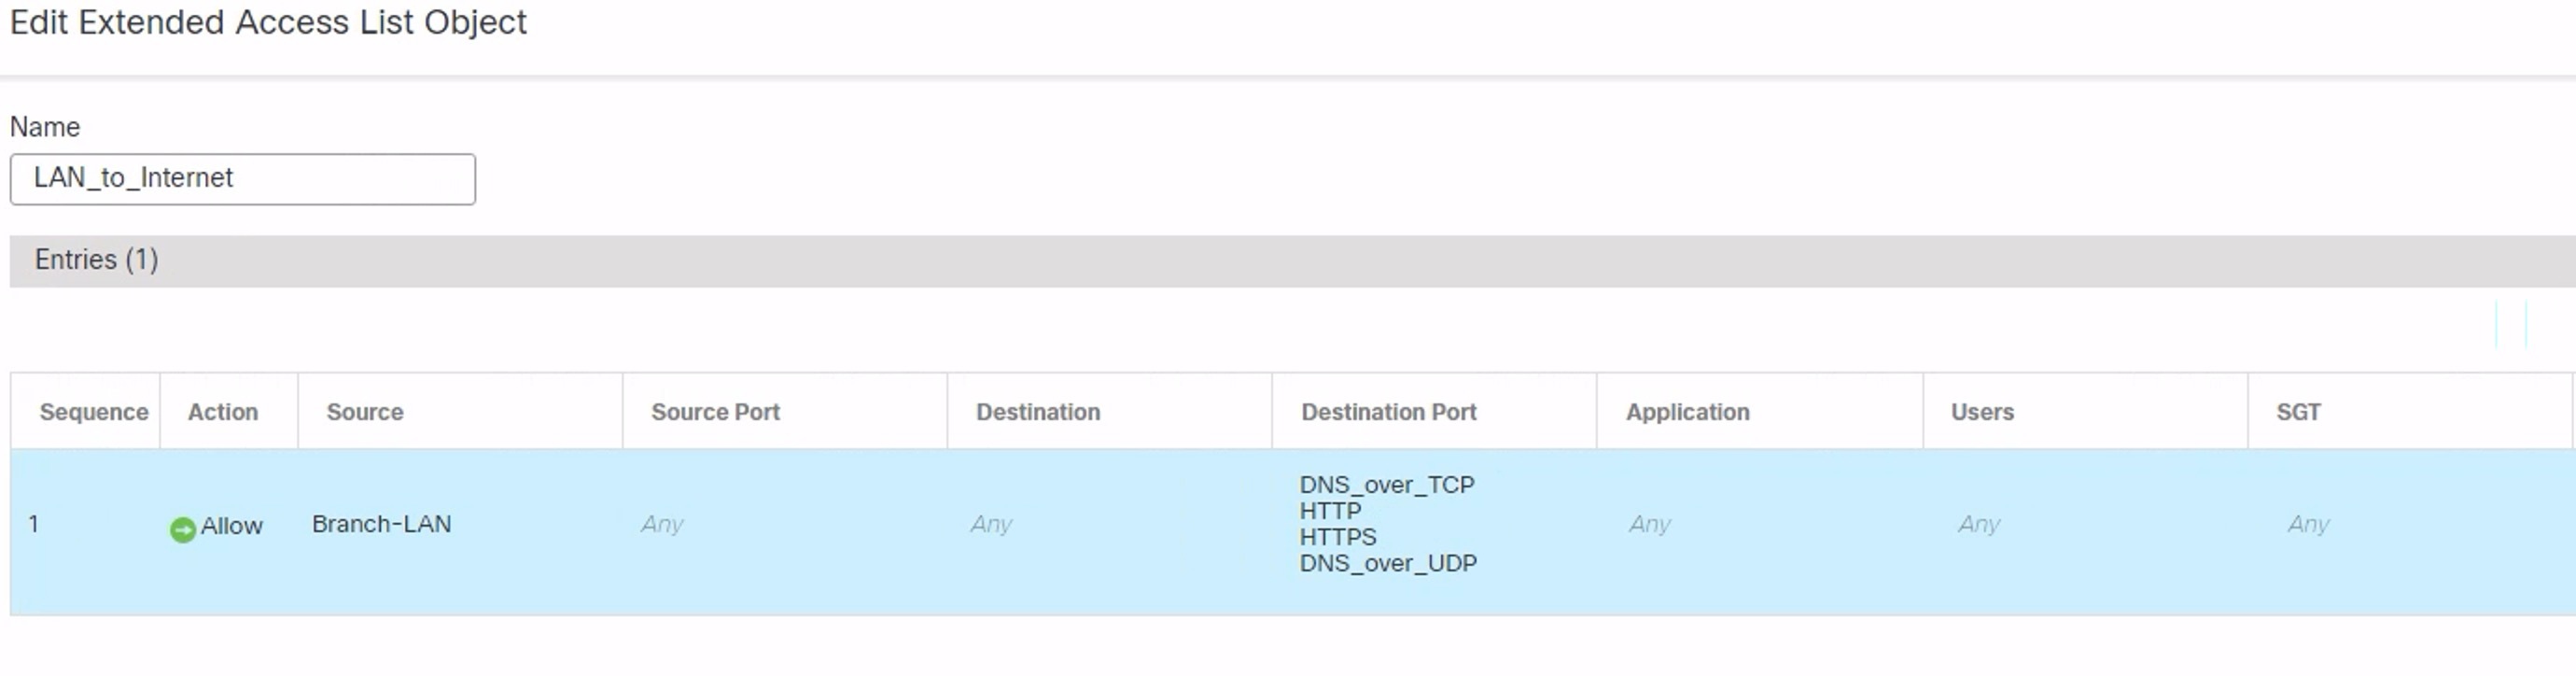Select the DNS_over_UDP destination port entry

click(1388, 563)
